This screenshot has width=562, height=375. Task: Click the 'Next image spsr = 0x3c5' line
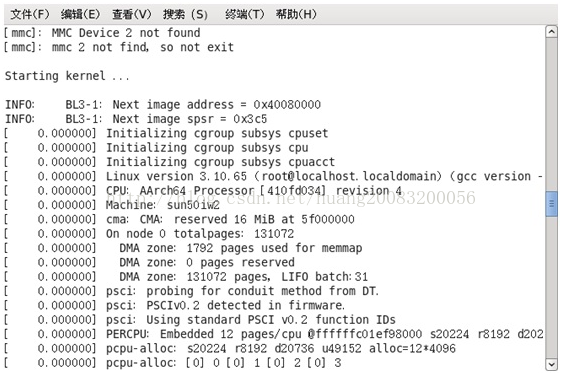(x=136, y=119)
